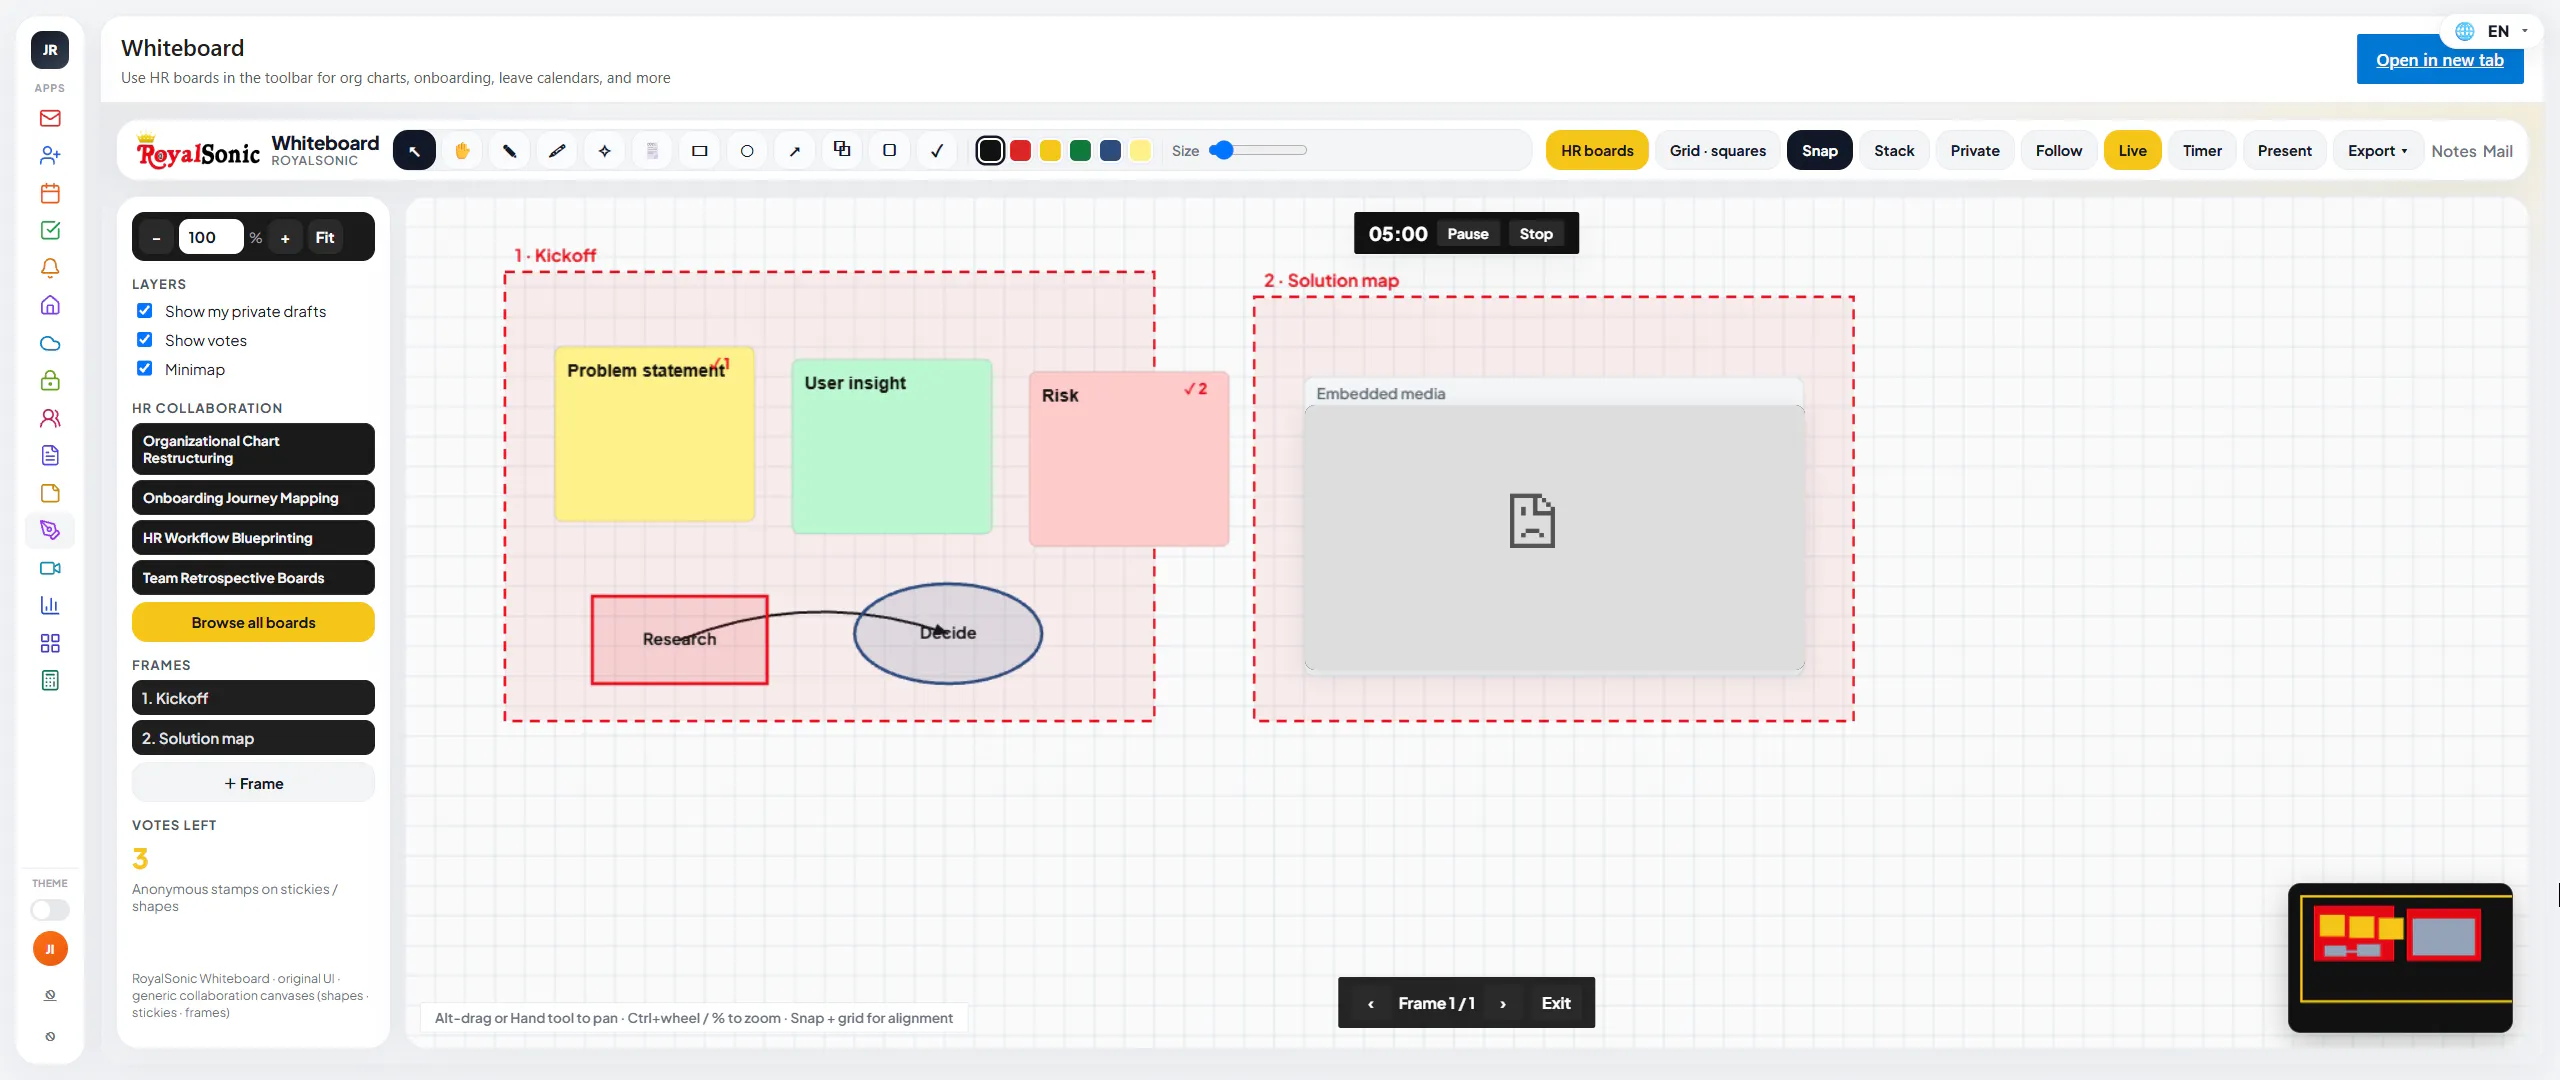Click Browse all boards button
Viewport: 2560px width, 1080px height.
(253, 622)
